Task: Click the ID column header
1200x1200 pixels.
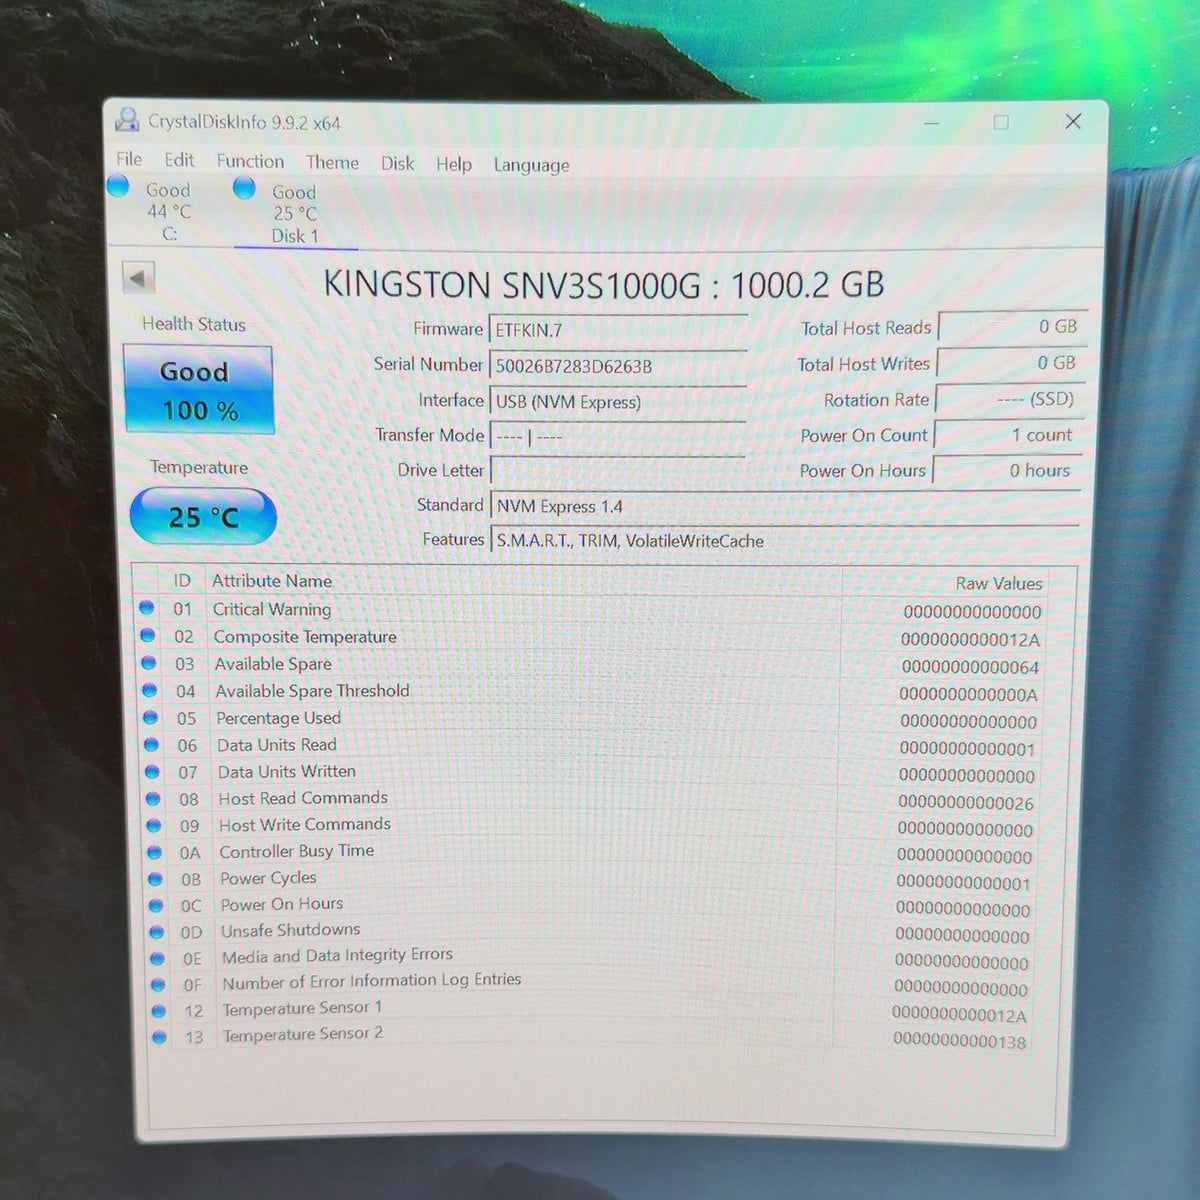Action: [x=181, y=580]
